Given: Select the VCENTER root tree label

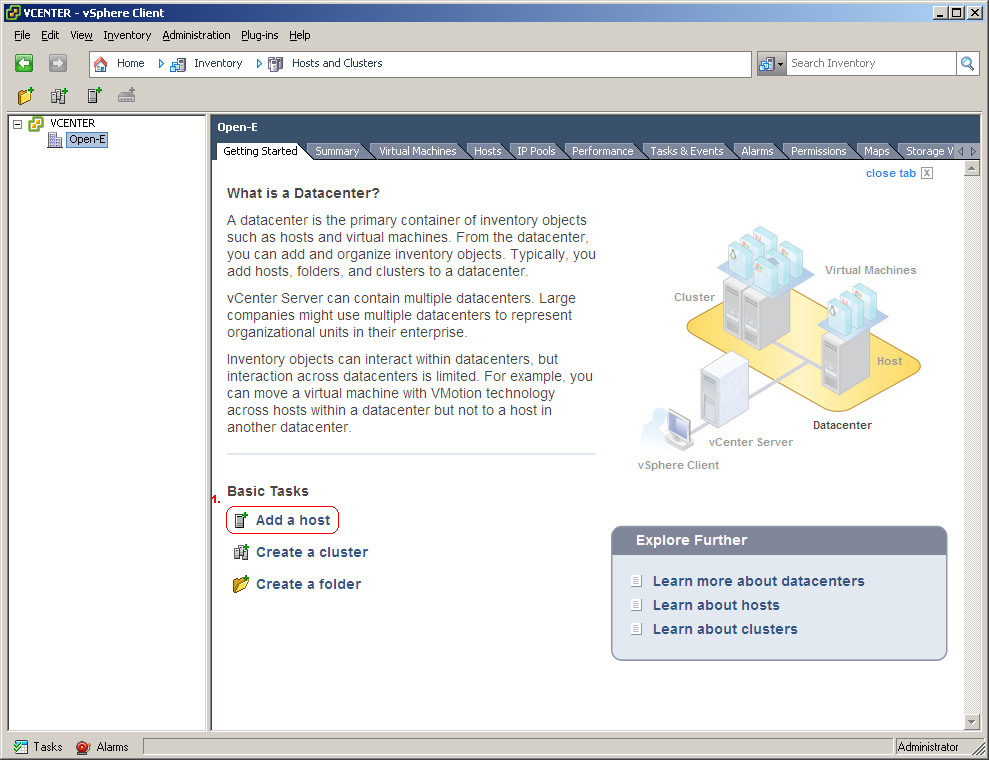Looking at the screenshot, I should [73, 123].
